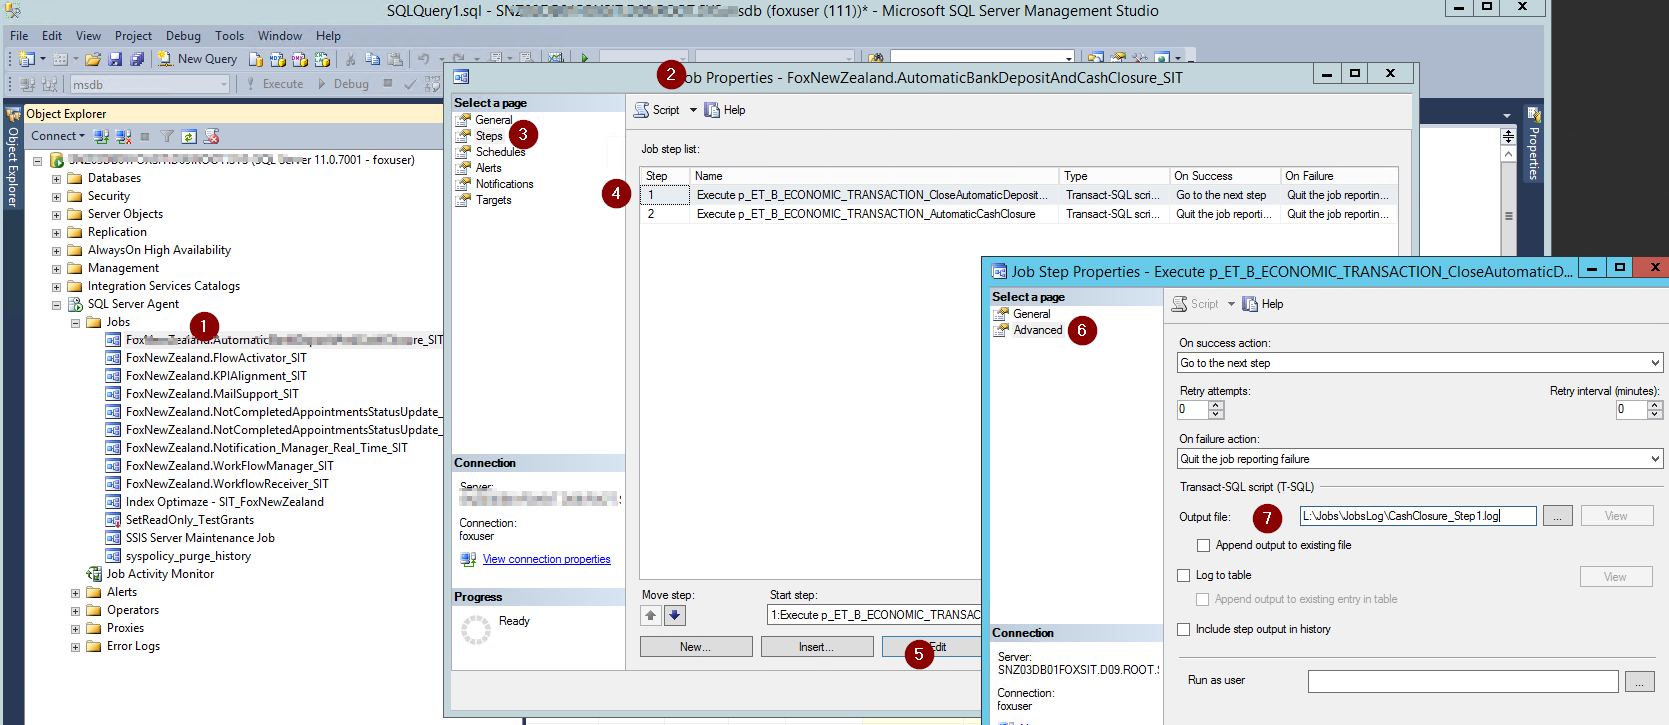Move the selected step down with the arrow
Screen dimensions: 1669x725
click(x=675, y=616)
